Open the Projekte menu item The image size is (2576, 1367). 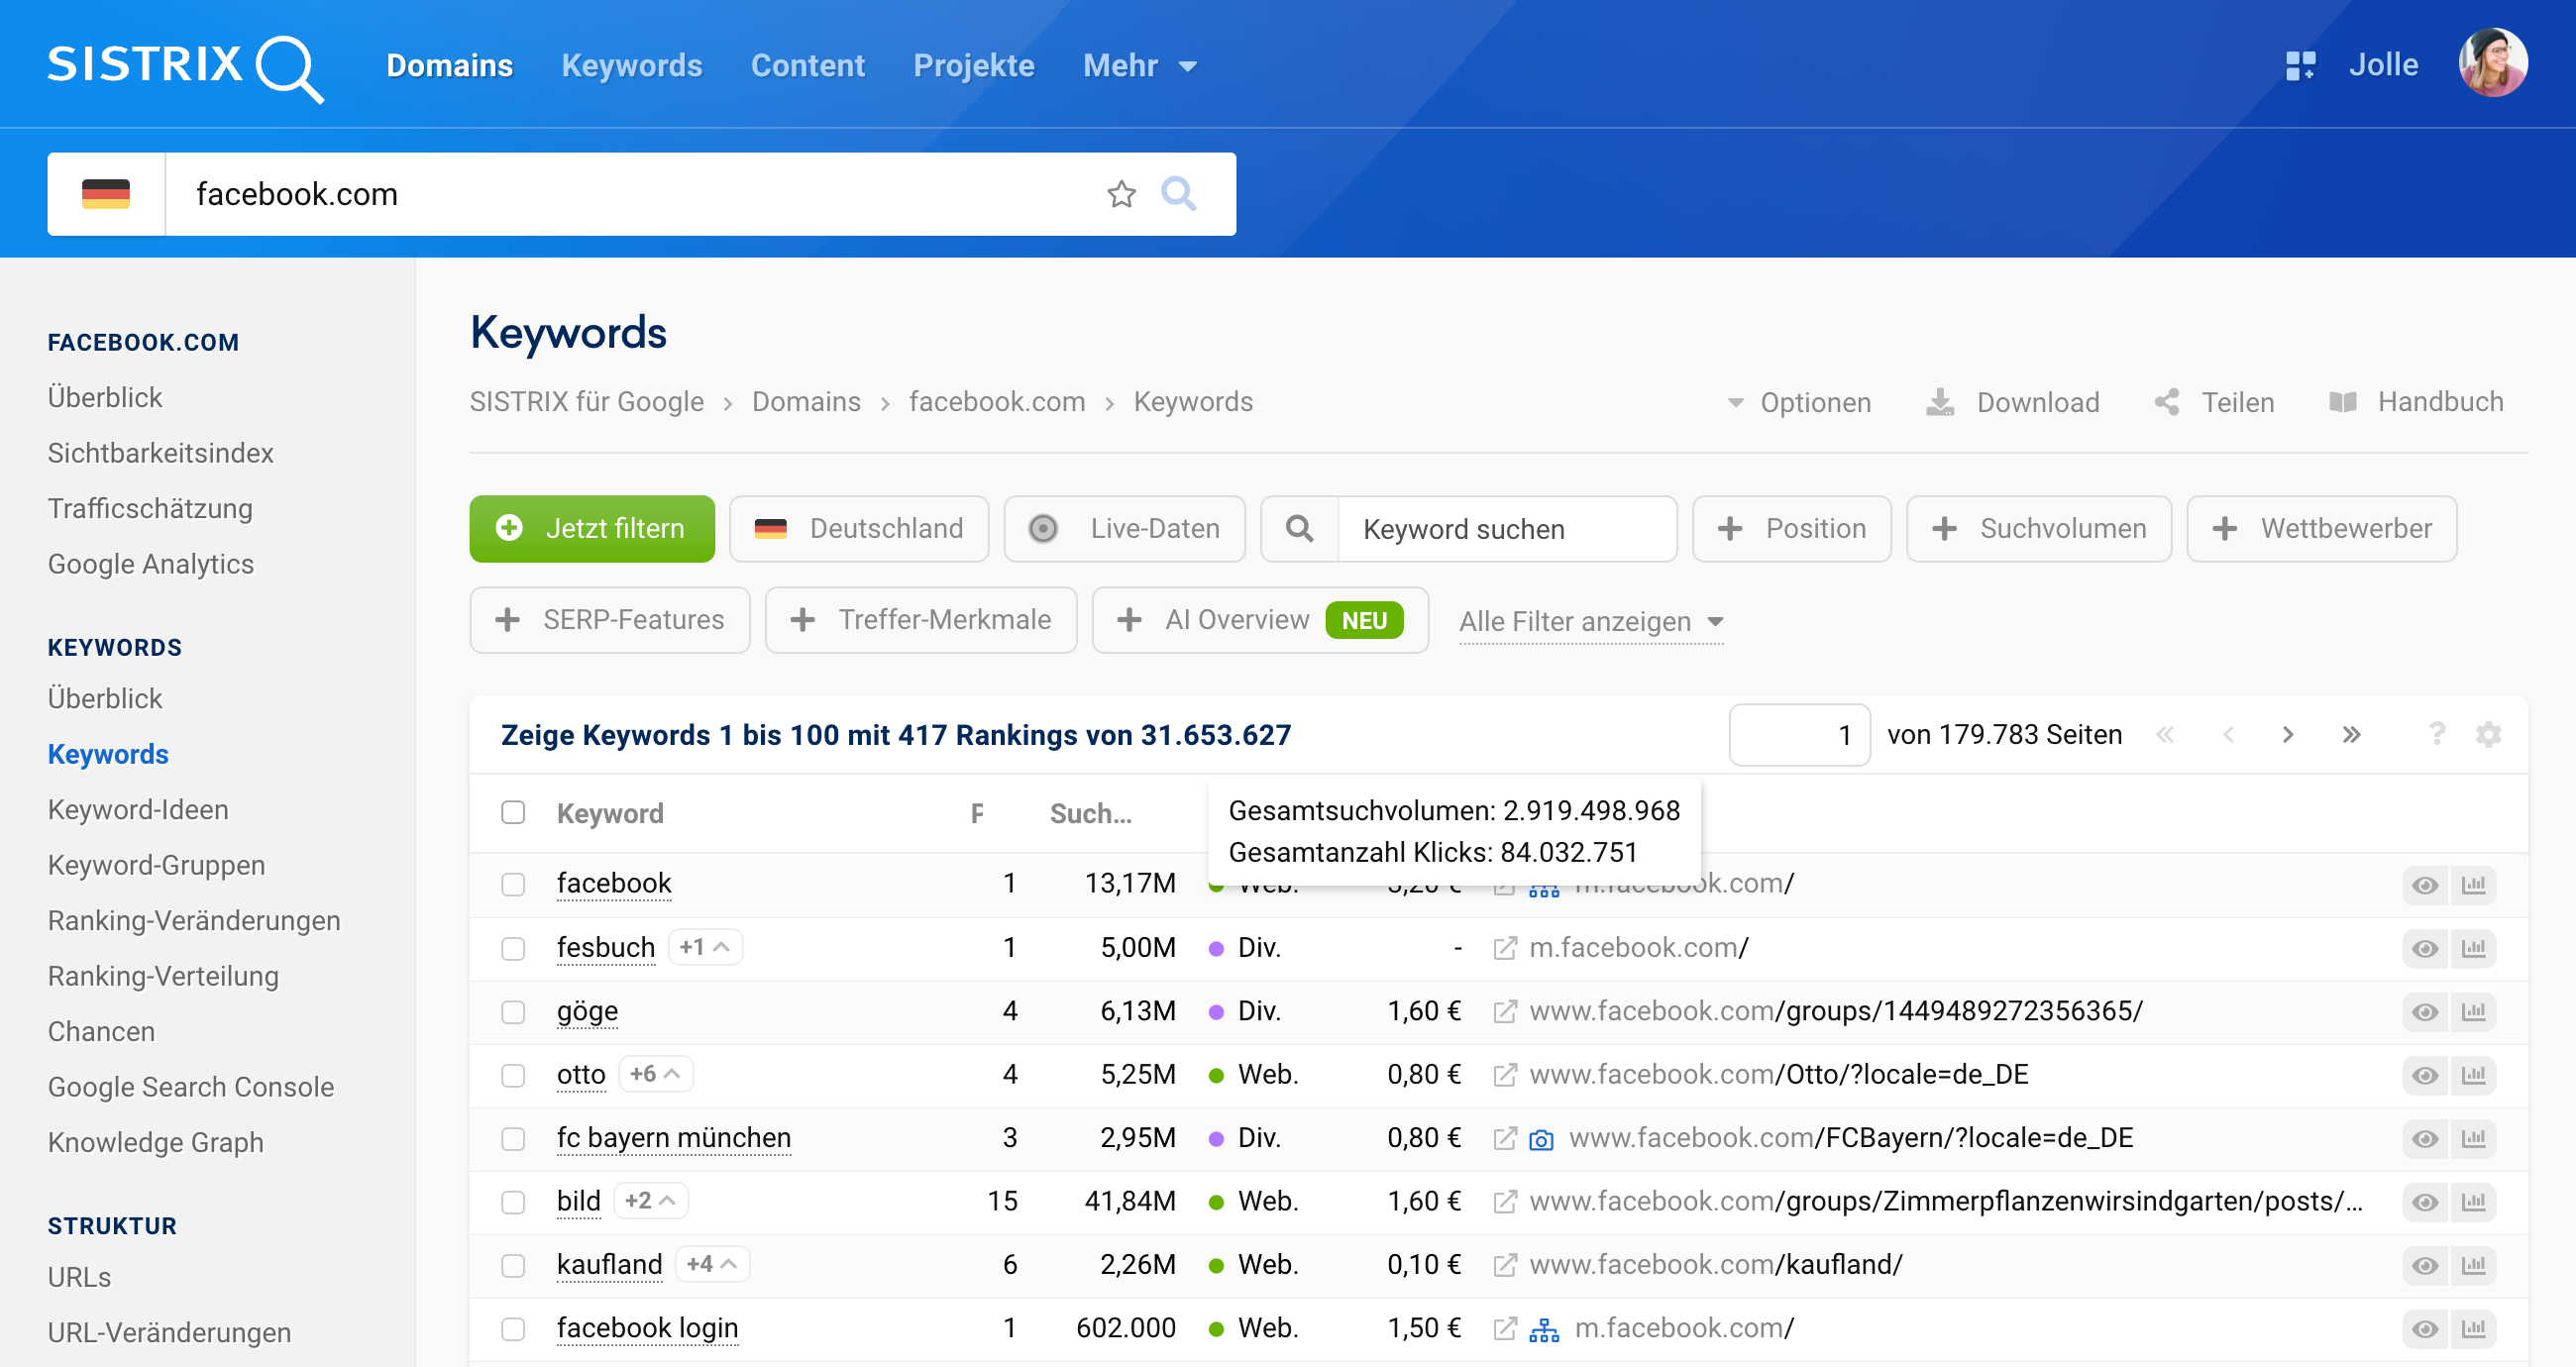pos(973,65)
